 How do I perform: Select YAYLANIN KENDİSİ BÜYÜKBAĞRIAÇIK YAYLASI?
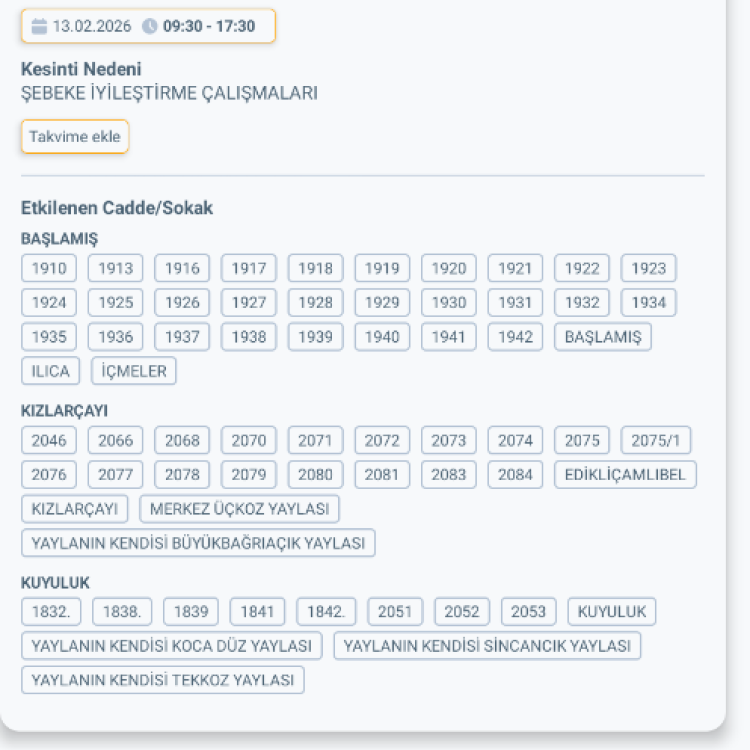(x=198, y=543)
